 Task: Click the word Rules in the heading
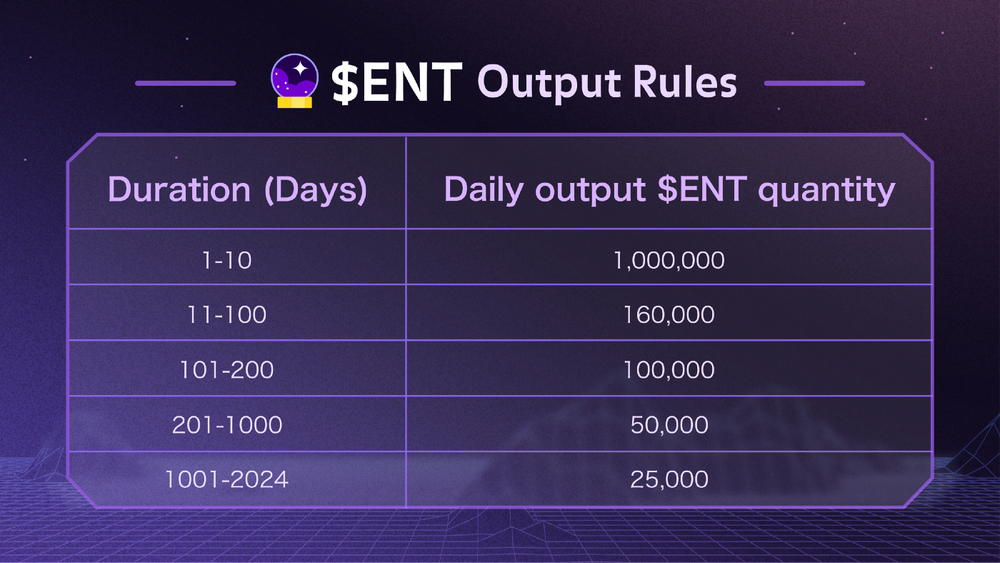(684, 83)
